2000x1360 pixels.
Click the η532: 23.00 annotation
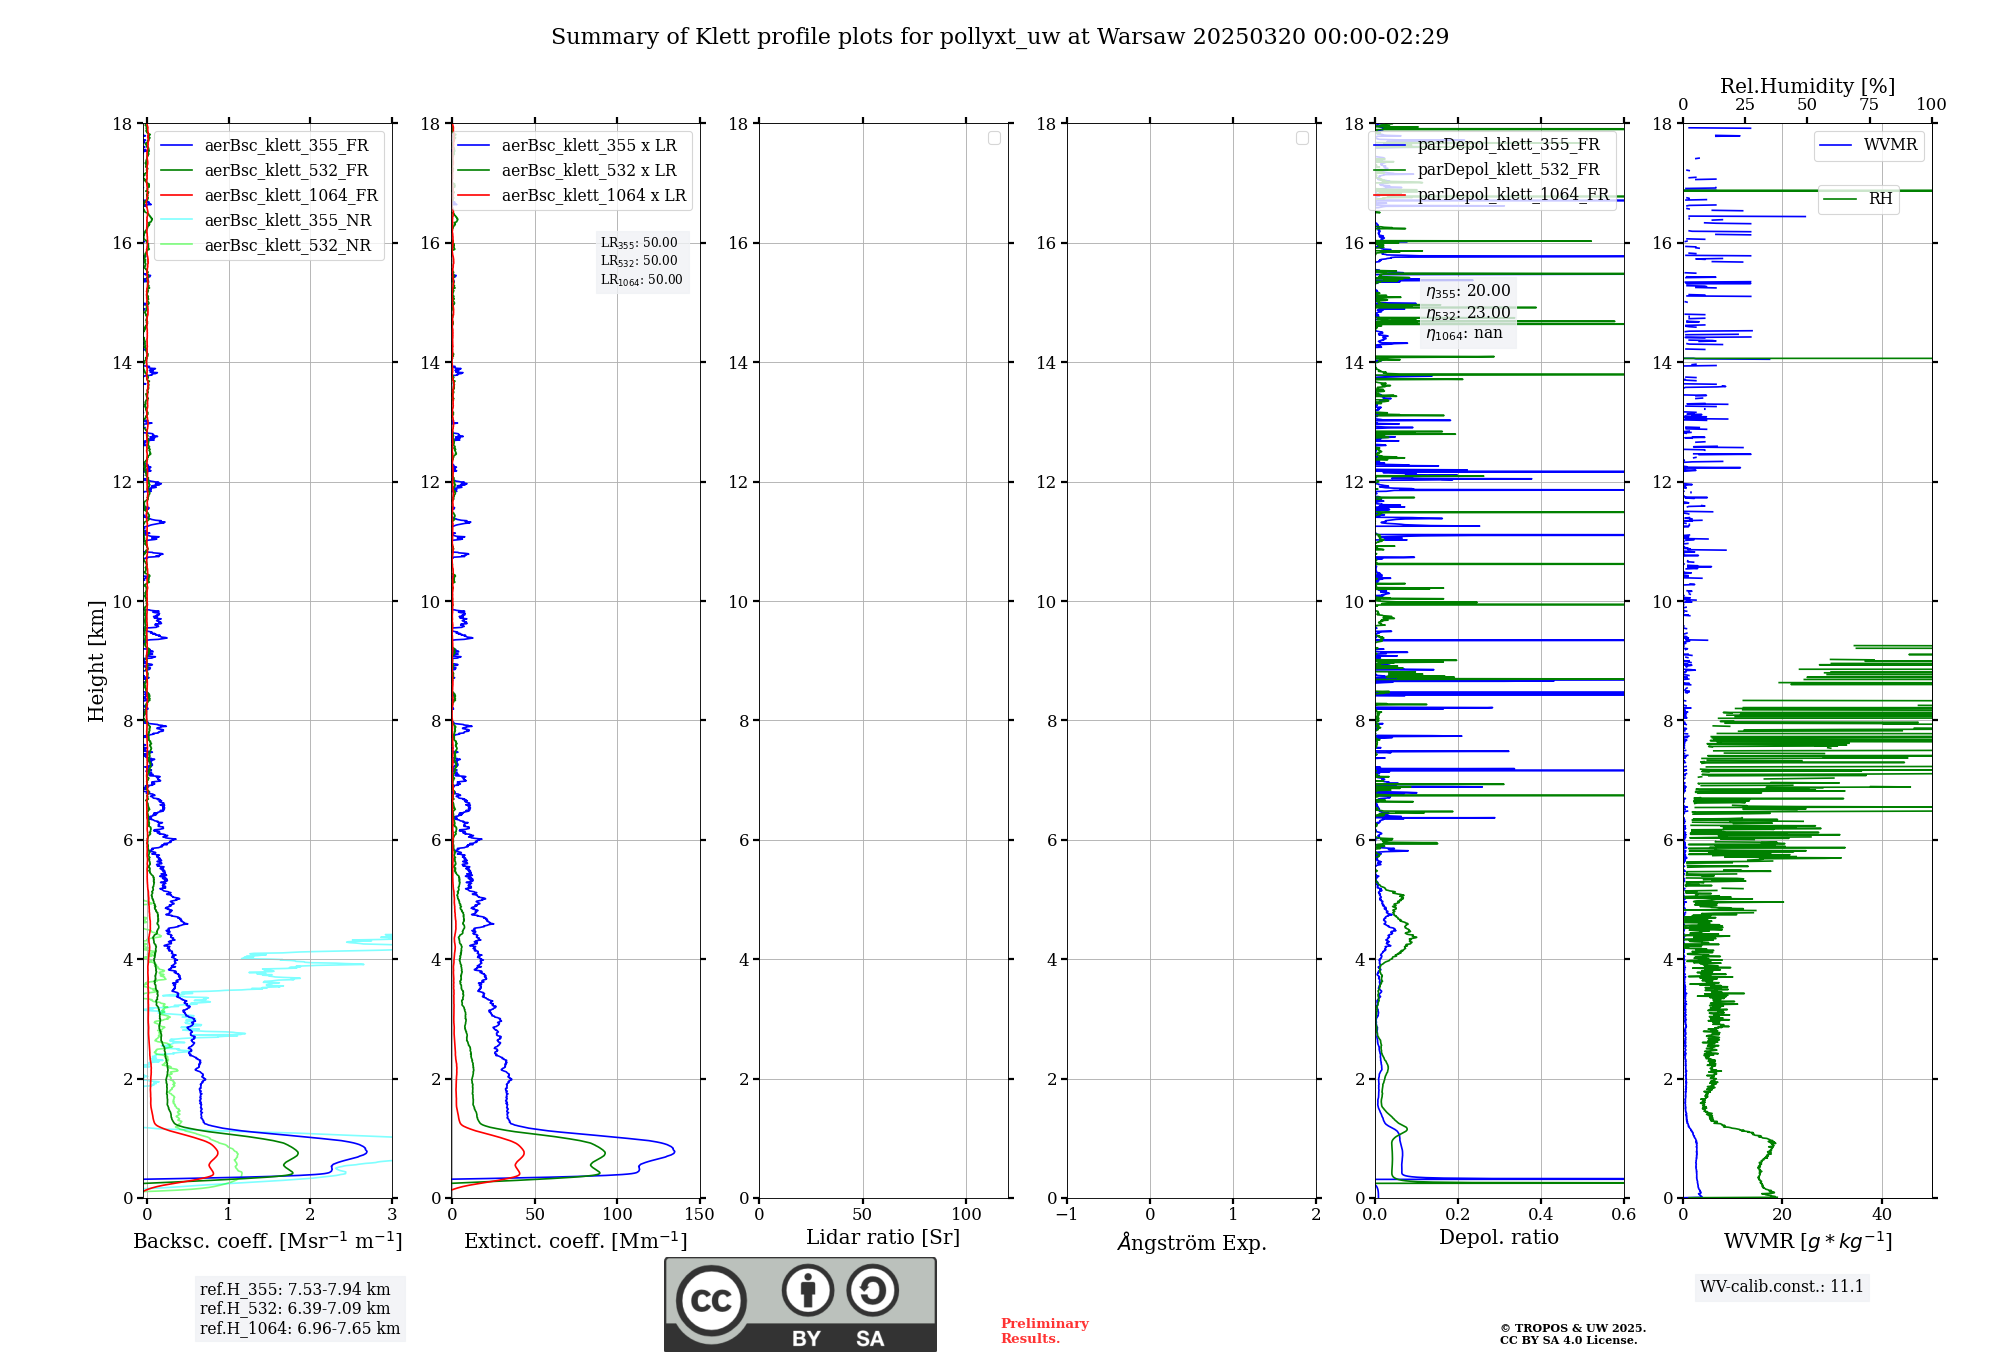(1468, 313)
